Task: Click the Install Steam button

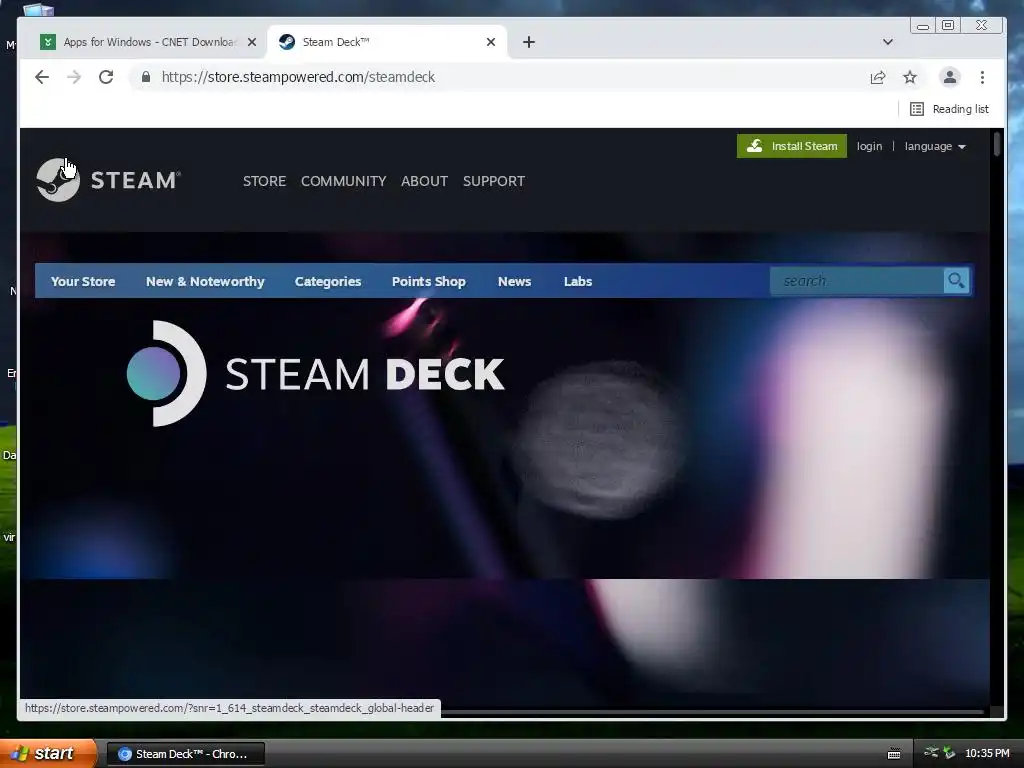Action: [x=792, y=146]
